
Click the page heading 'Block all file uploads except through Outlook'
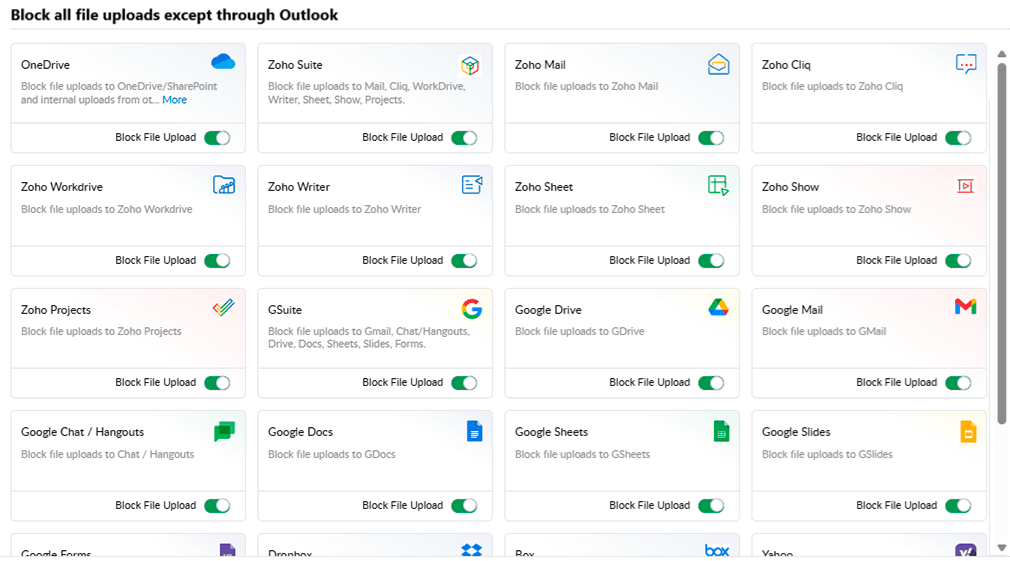tap(174, 15)
